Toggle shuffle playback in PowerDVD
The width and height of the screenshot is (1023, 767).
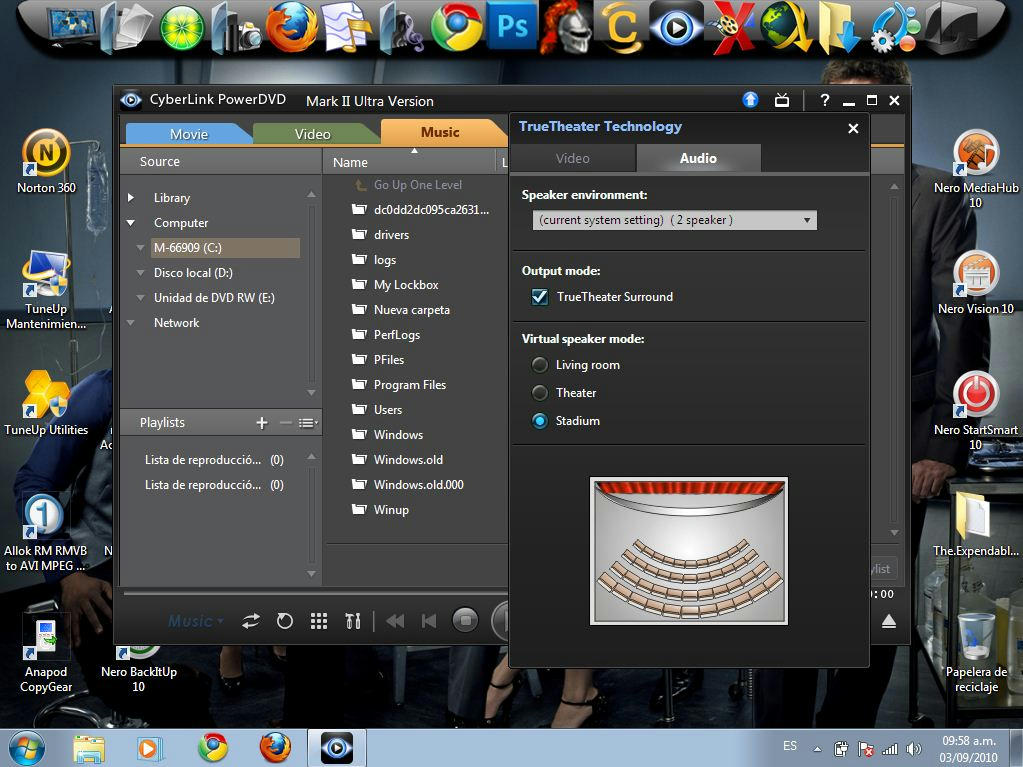point(251,621)
